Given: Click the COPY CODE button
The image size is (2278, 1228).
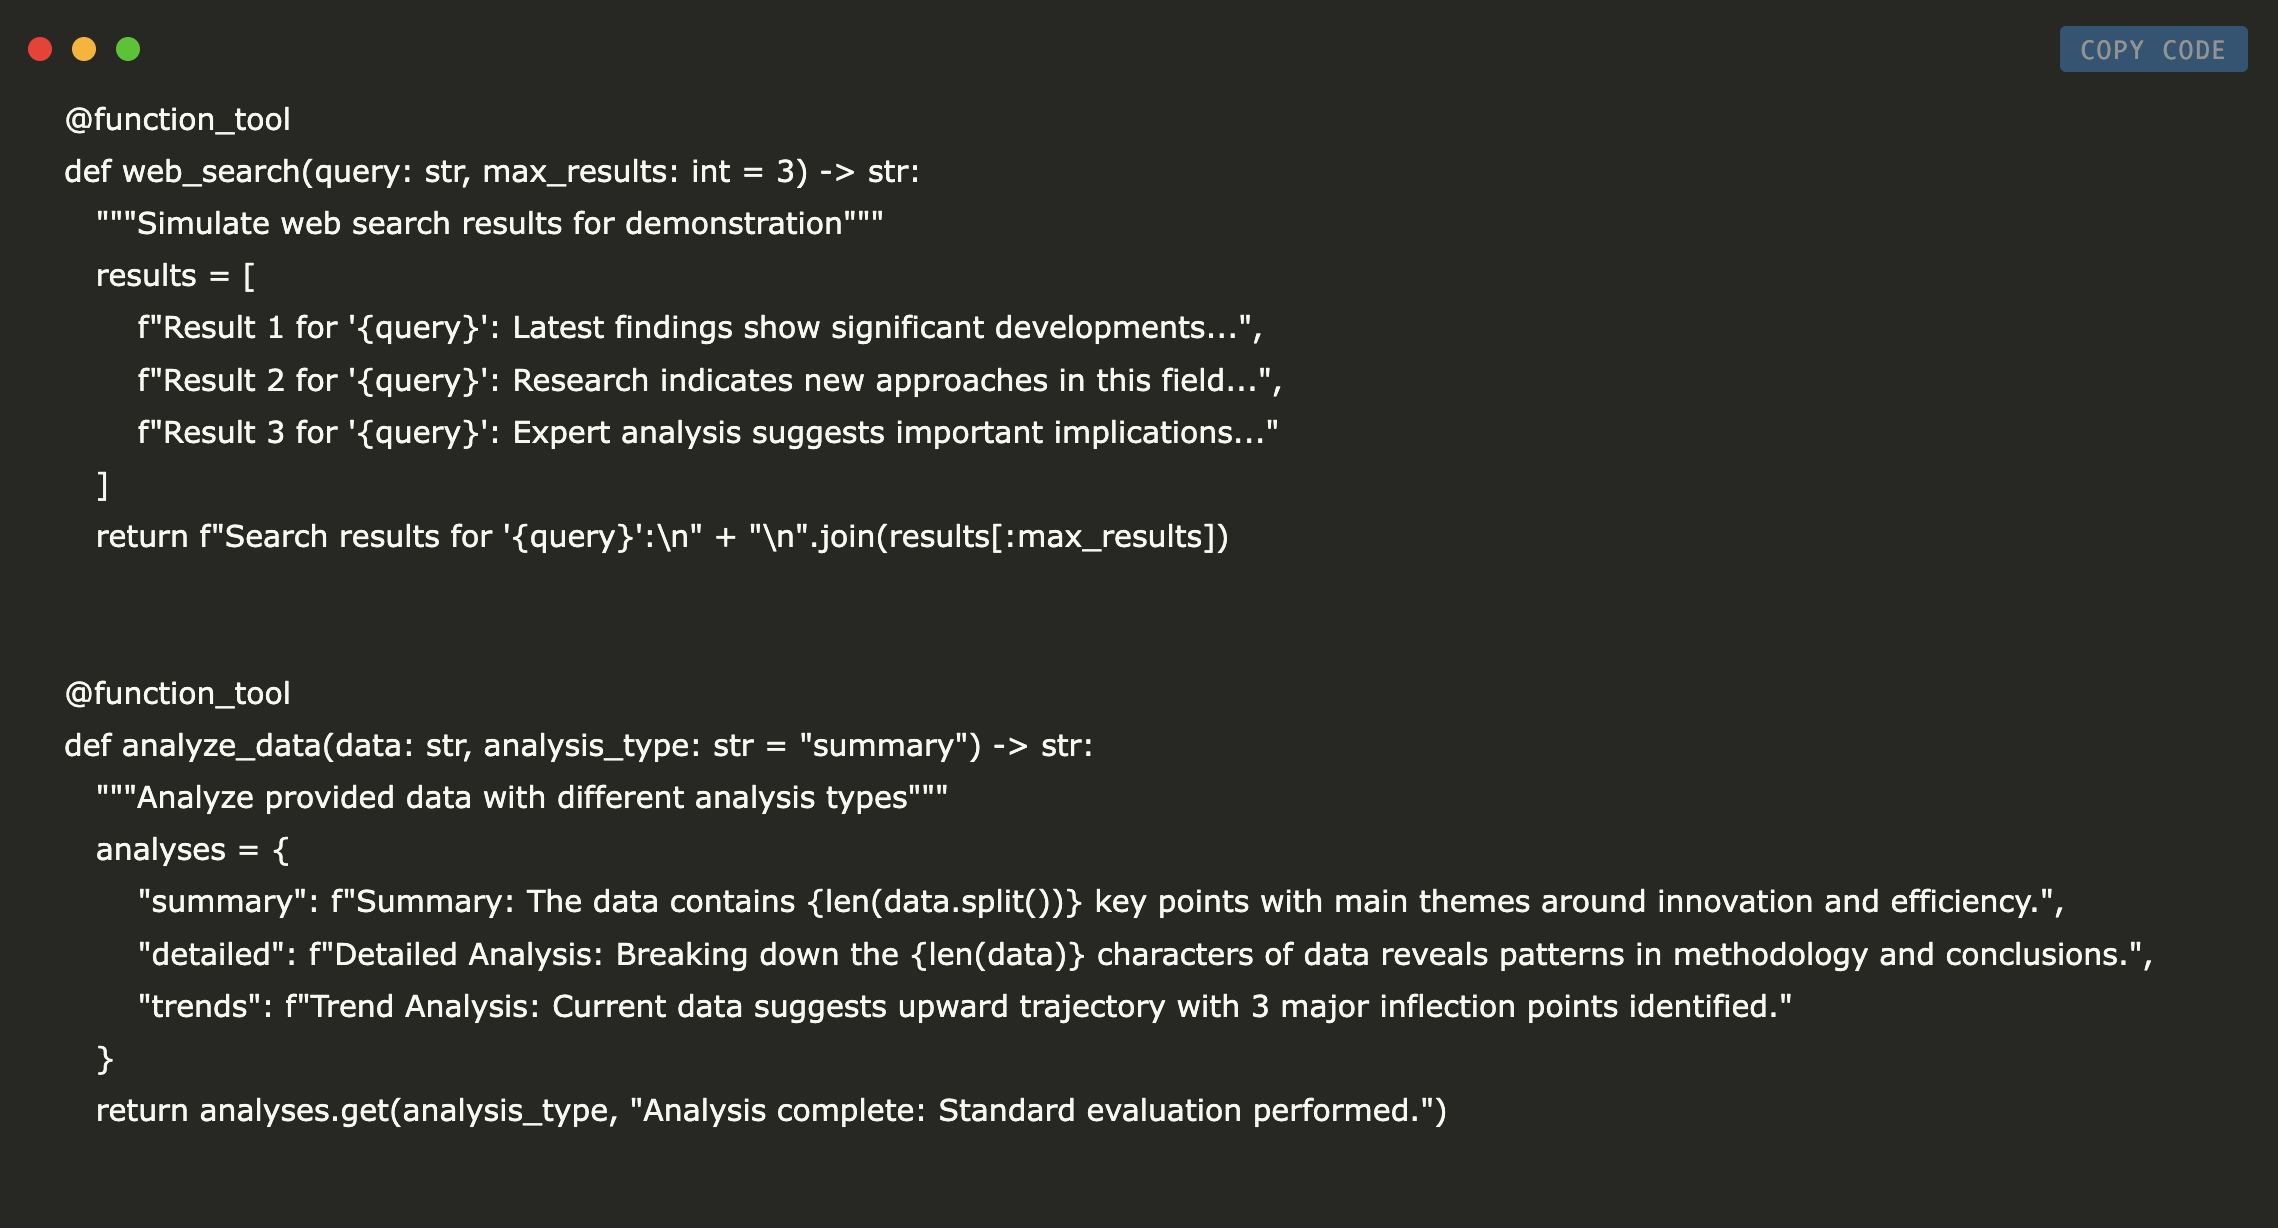Looking at the screenshot, I should click(2152, 50).
